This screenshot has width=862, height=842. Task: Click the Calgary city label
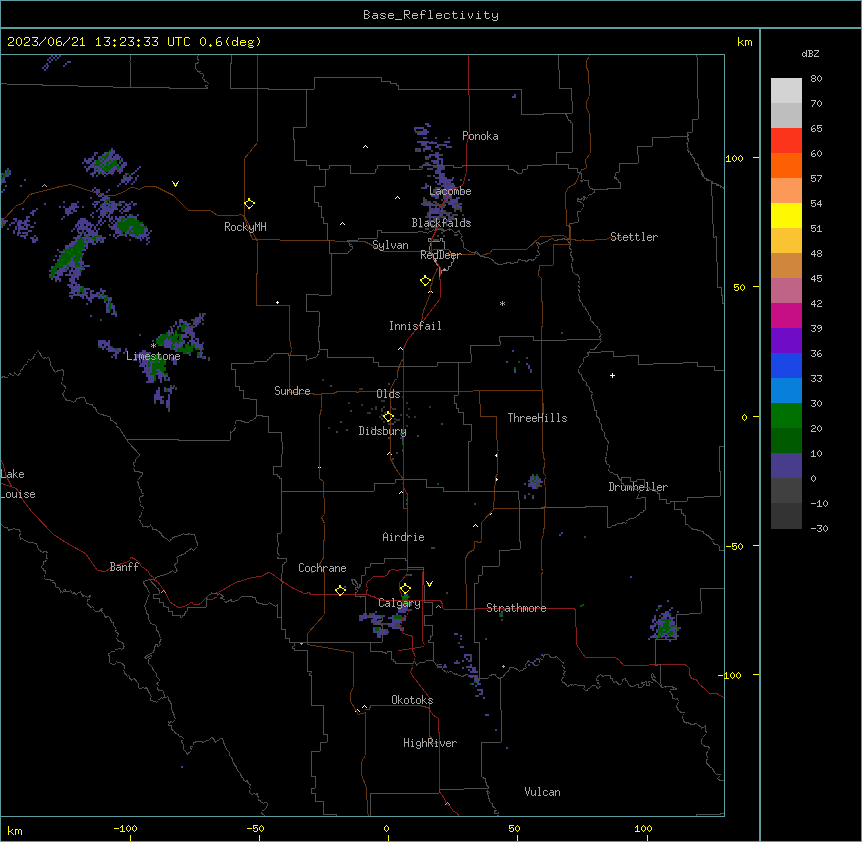point(399,603)
